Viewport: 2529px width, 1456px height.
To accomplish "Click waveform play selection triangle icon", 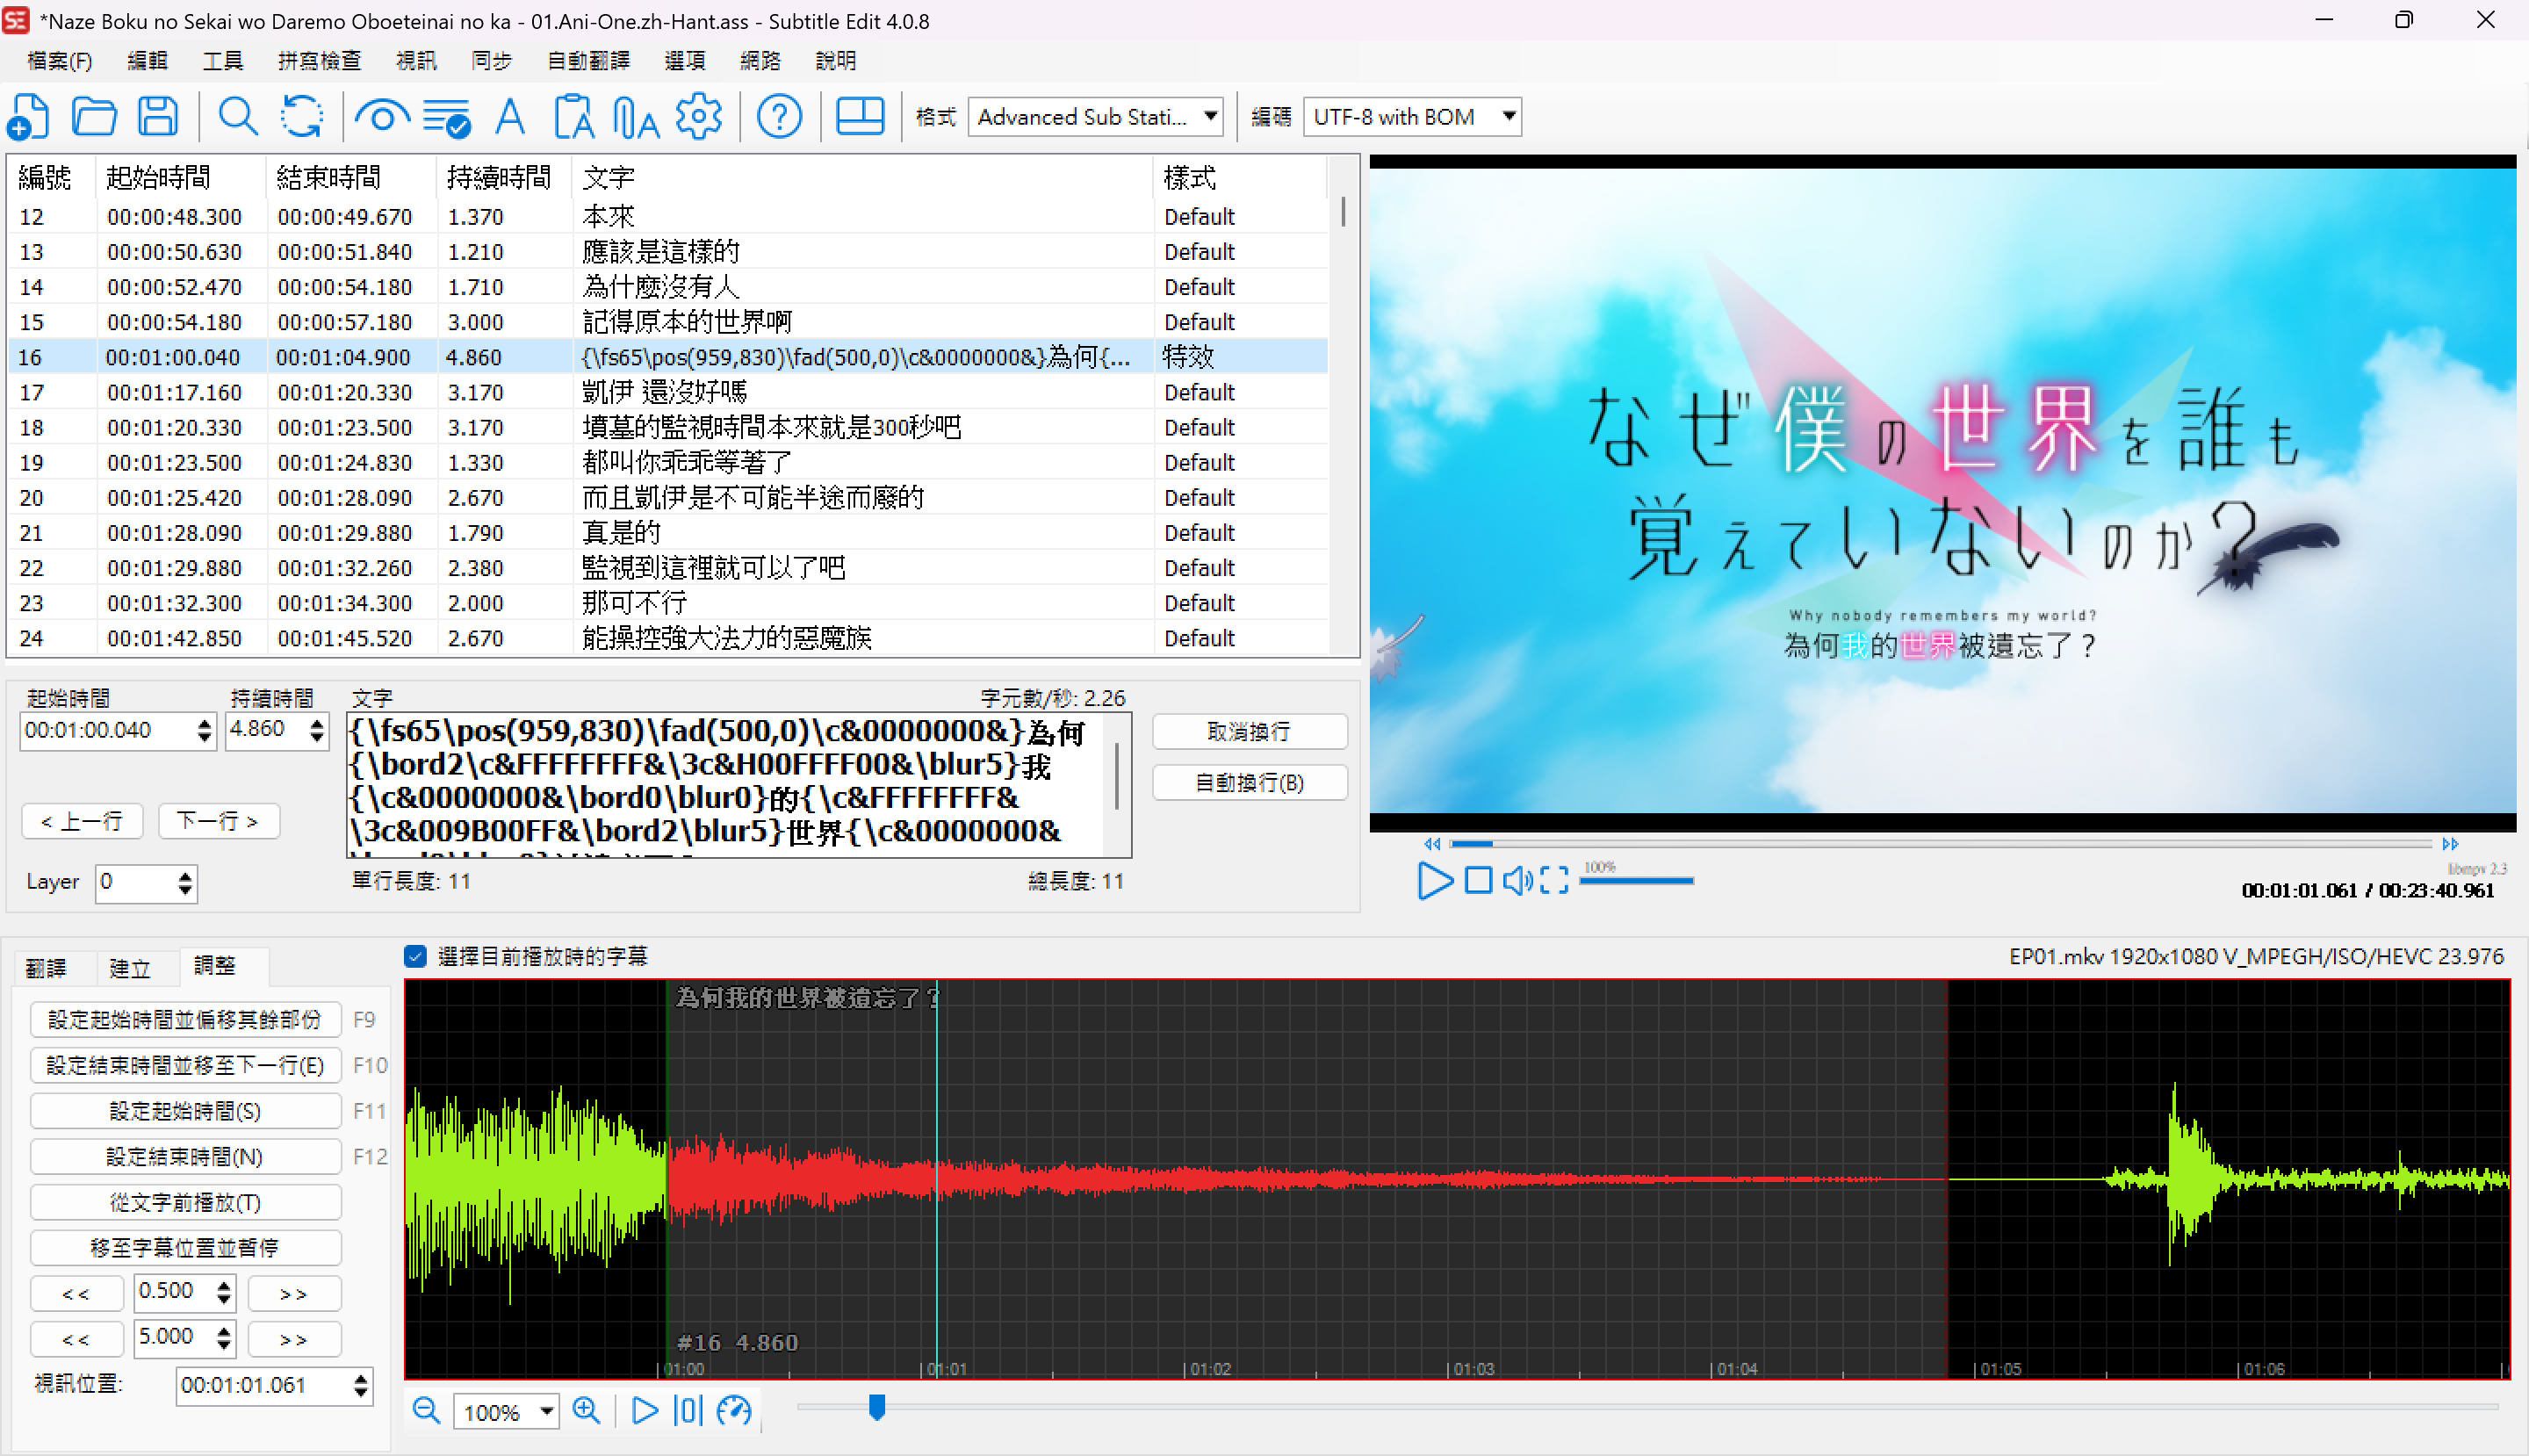I will (x=645, y=1411).
